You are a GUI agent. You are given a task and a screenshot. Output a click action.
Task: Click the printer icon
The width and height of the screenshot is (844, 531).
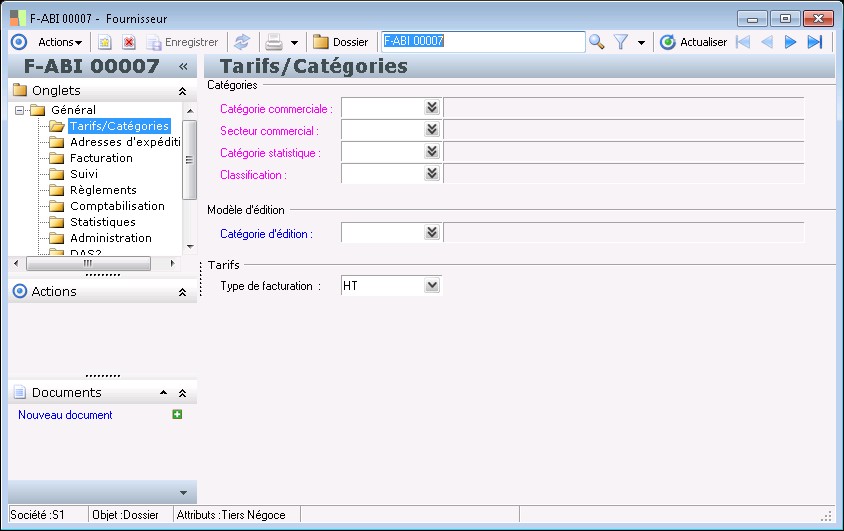coord(274,42)
